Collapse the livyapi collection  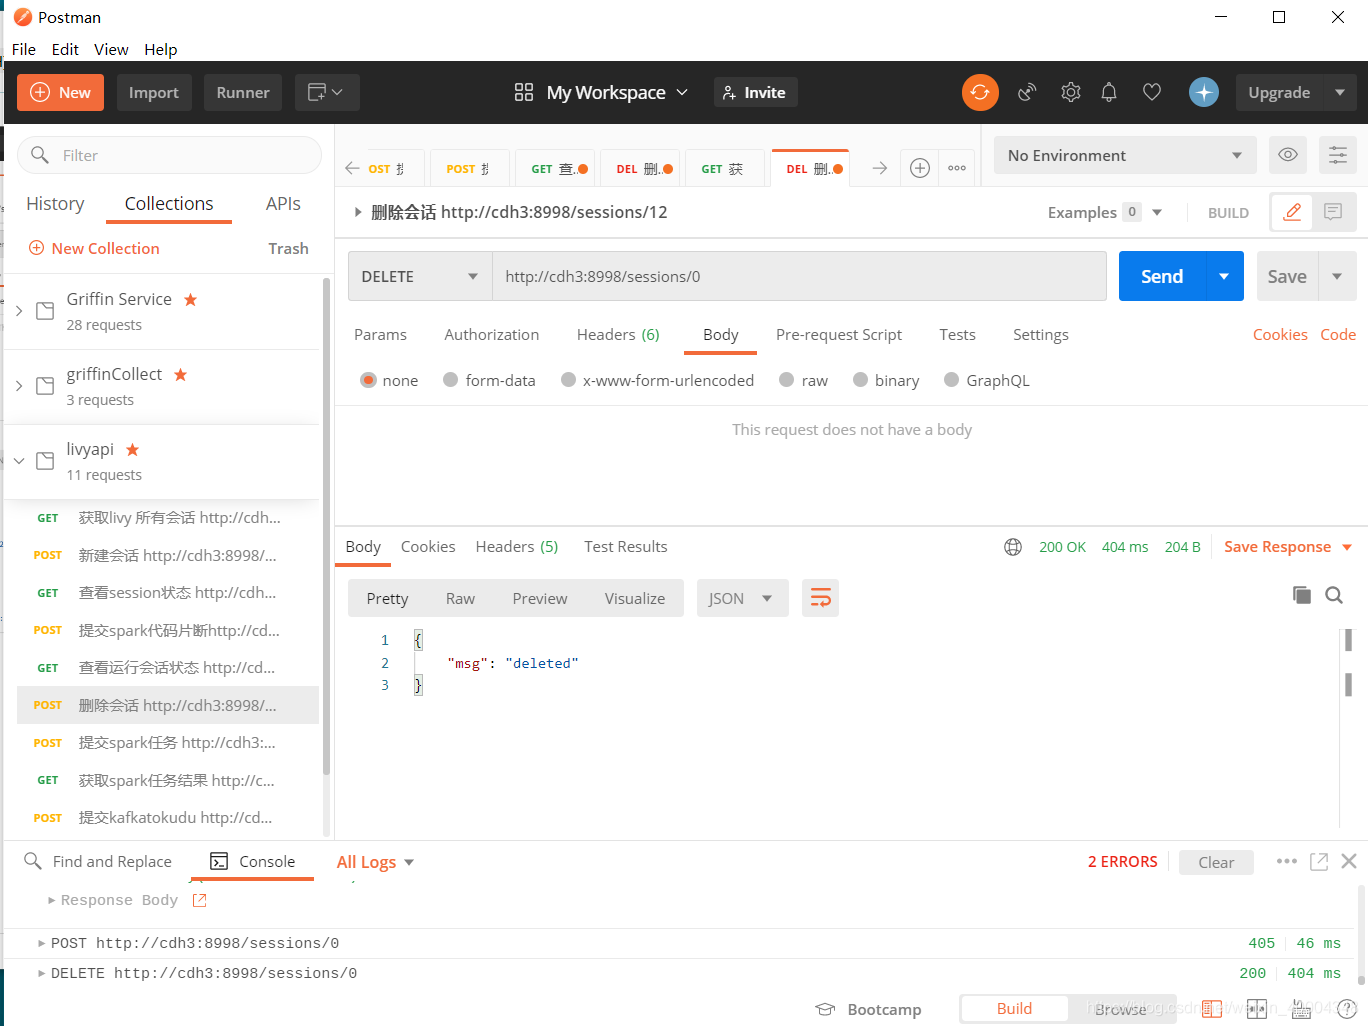click(x=19, y=461)
